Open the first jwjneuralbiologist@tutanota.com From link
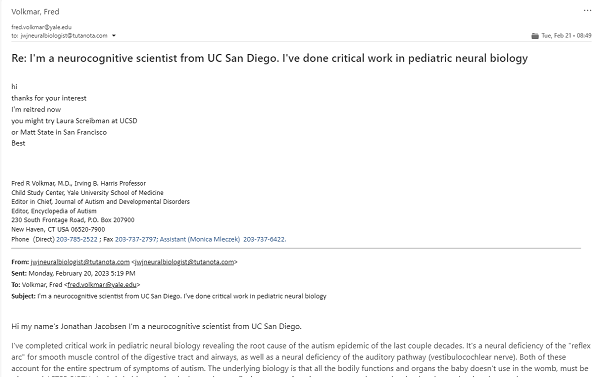Screen dimensions: 600x377 [80, 262]
